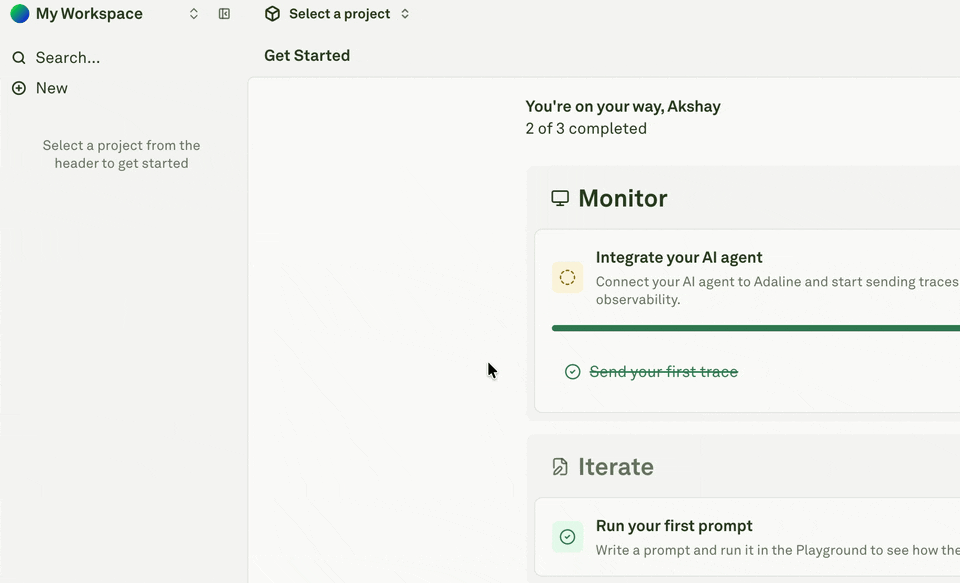Open the My Workspace switcher chevrons
960x583 pixels.
coord(193,13)
